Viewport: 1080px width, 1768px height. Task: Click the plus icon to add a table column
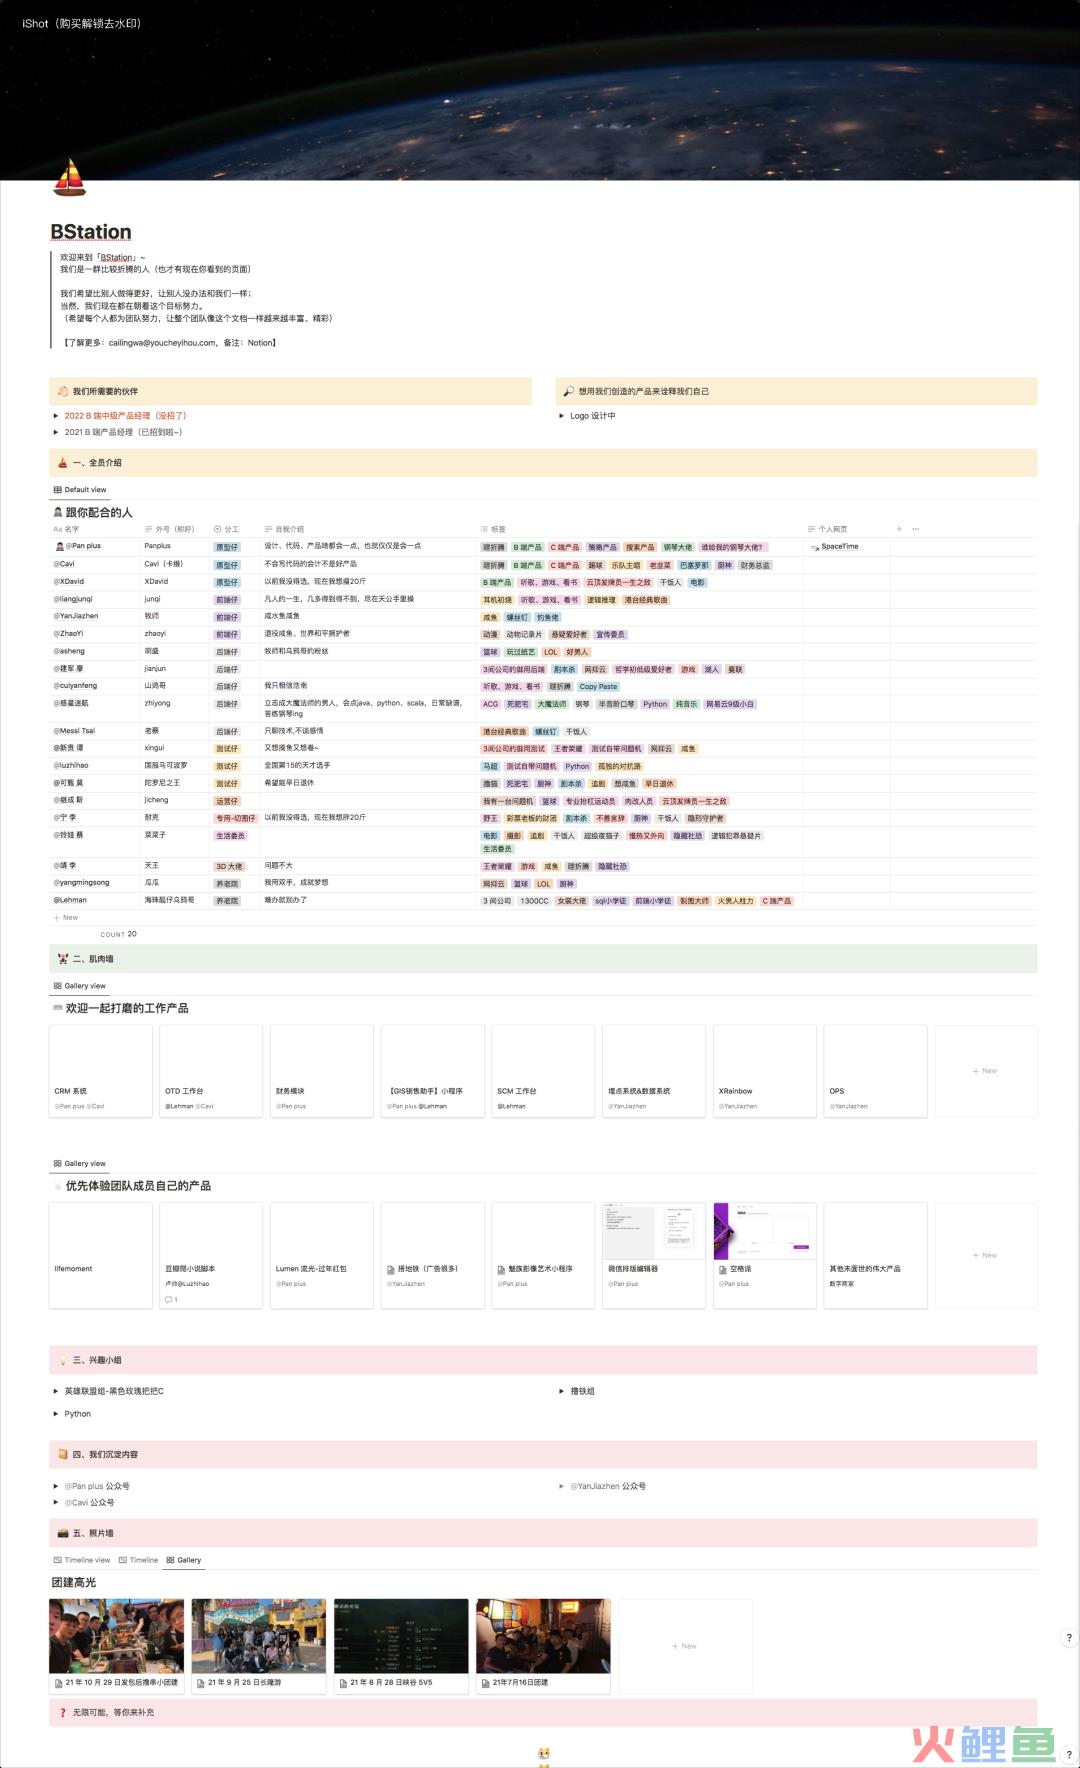pos(899,529)
